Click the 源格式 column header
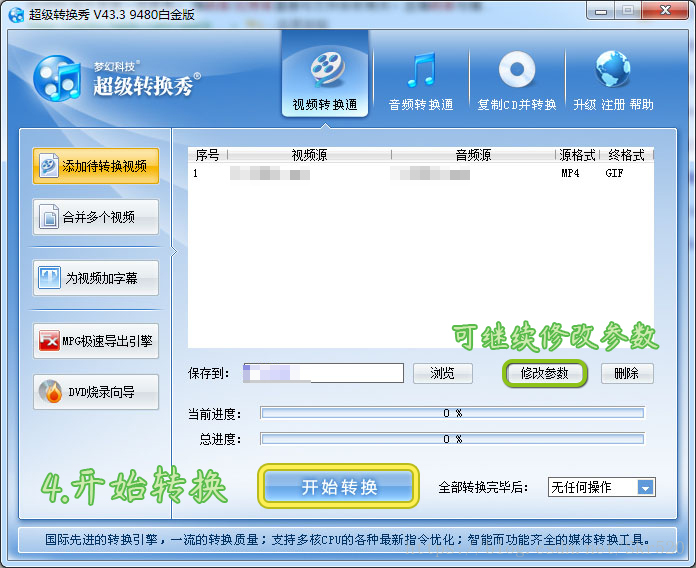 (577, 155)
